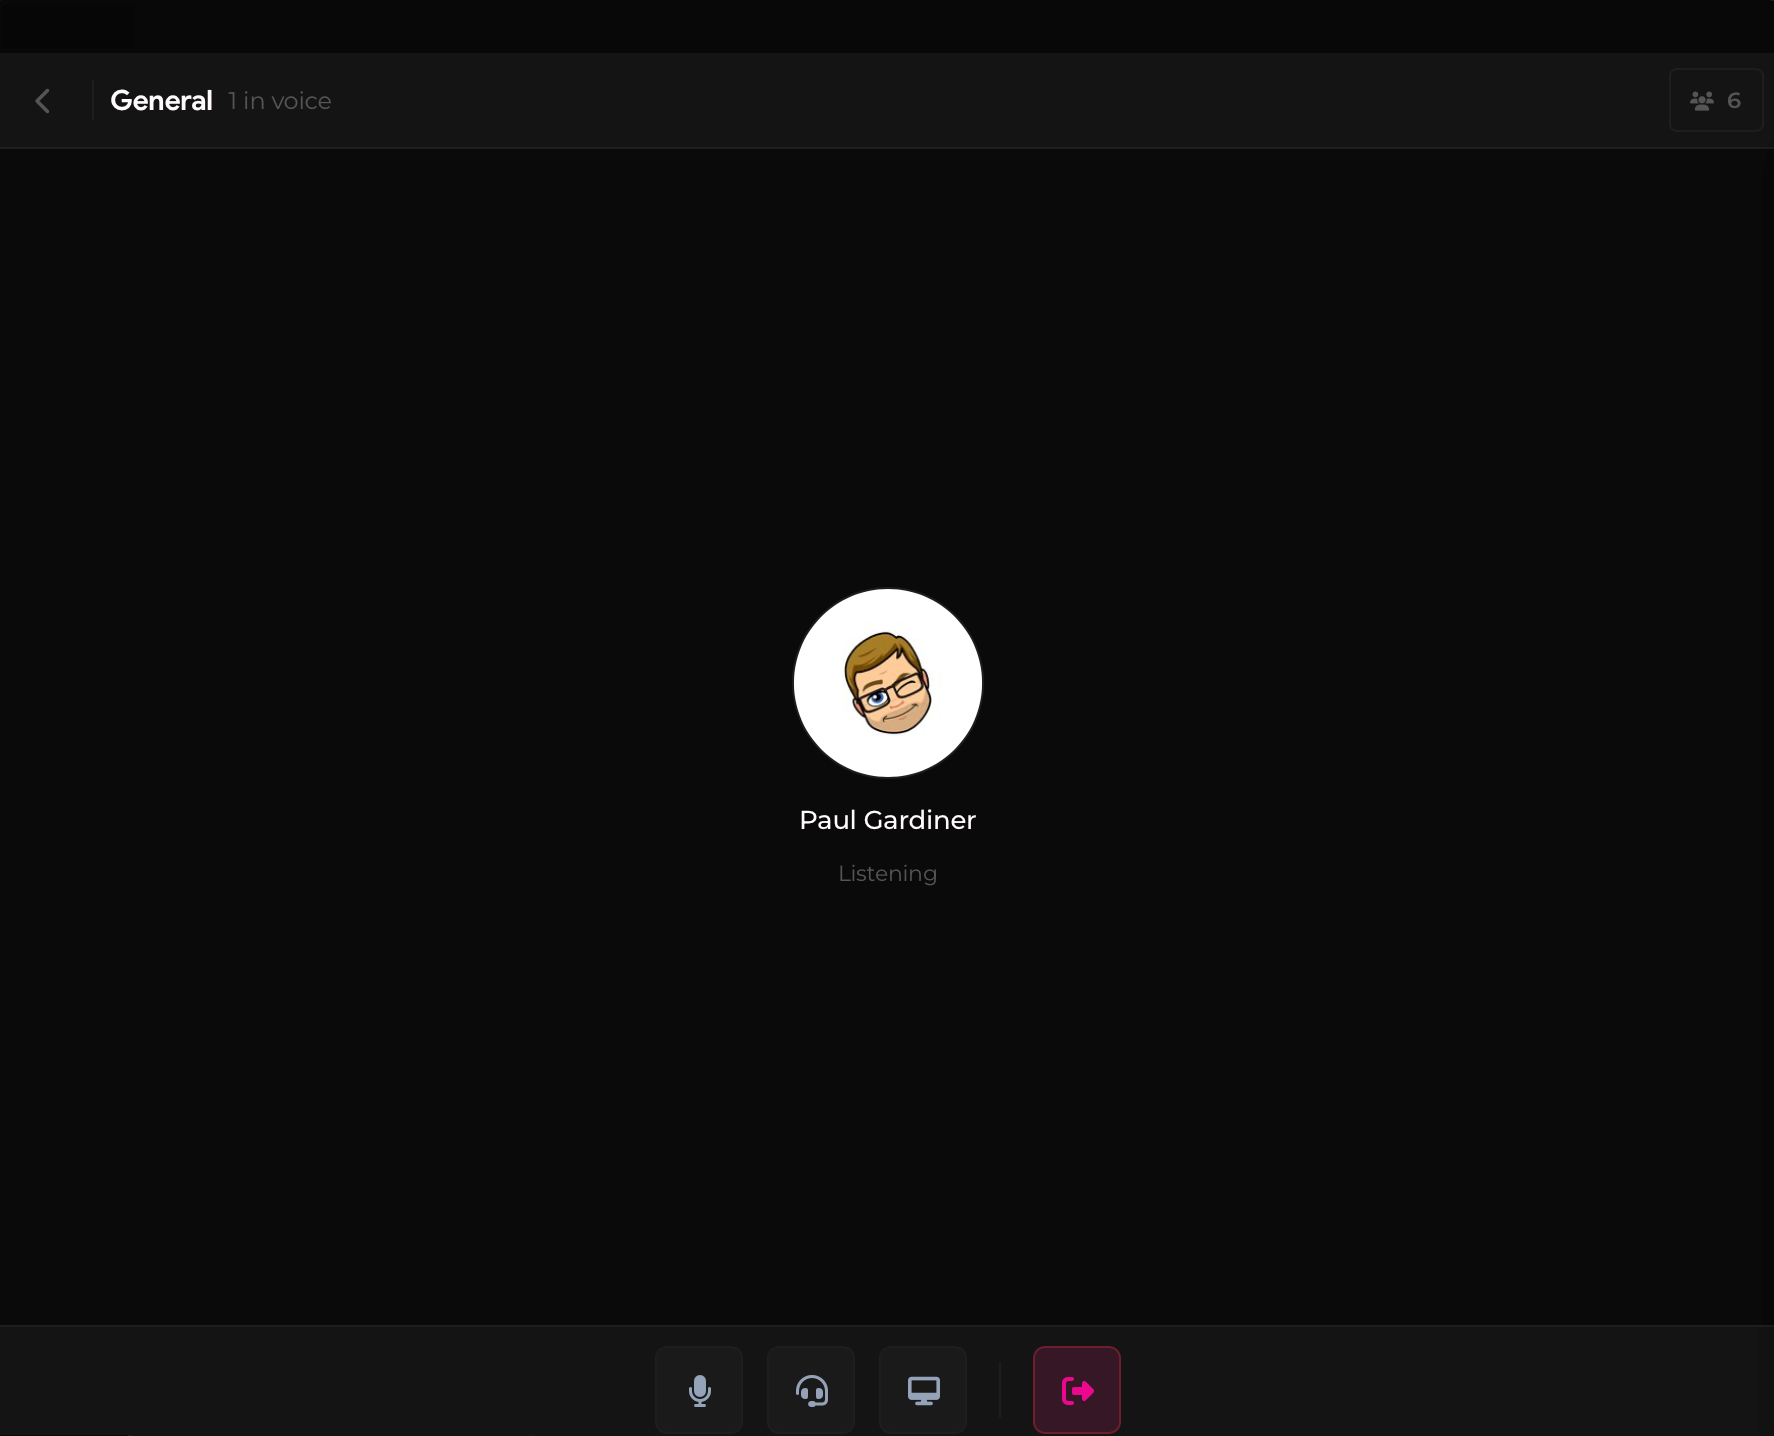Start screen sharing with the monitor icon
Image resolution: width=1774 pixels, height=1436 pixels.
pos(923,1390)
